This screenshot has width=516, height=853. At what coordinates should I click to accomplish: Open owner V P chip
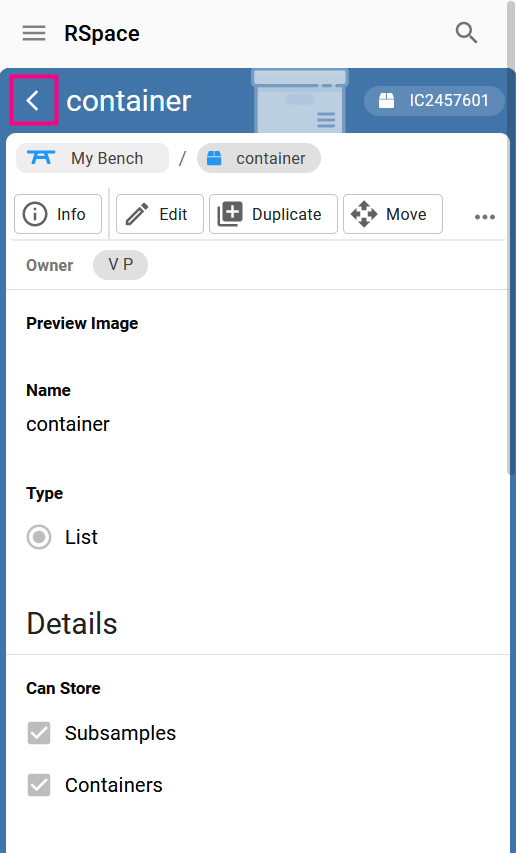(x=120, y=265)
